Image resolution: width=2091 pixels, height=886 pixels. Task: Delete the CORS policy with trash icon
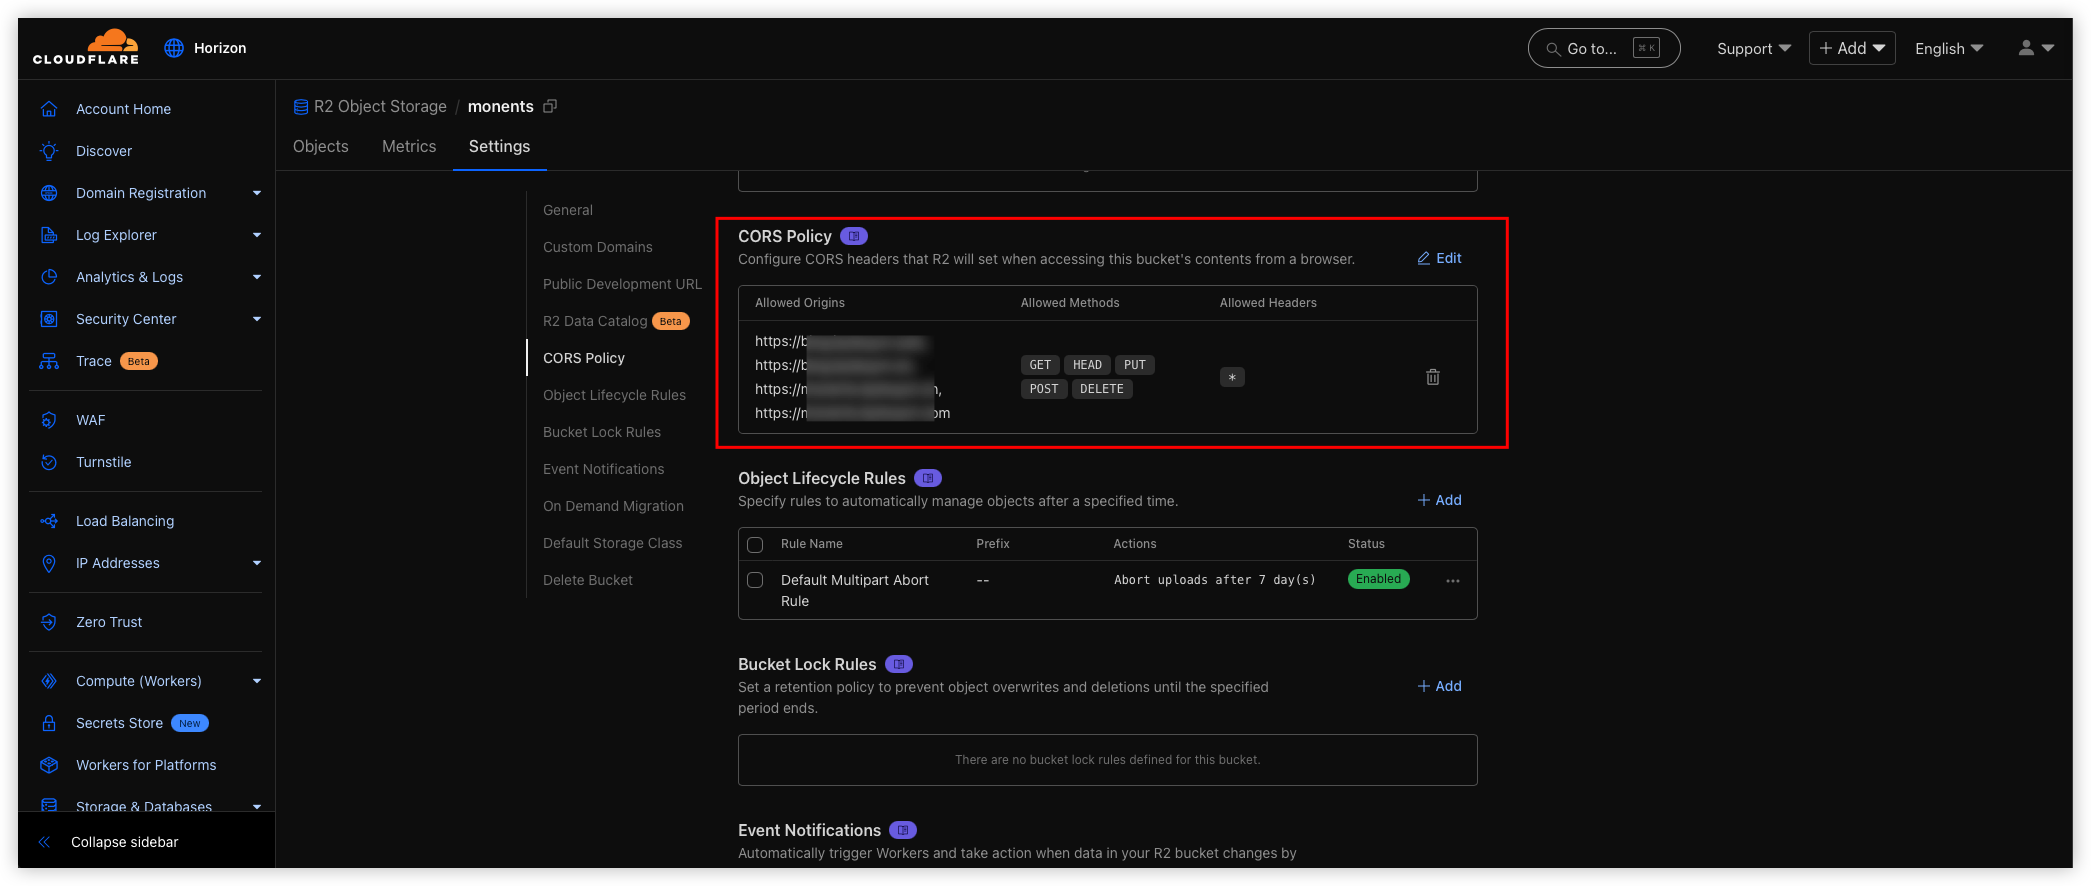1433,377
